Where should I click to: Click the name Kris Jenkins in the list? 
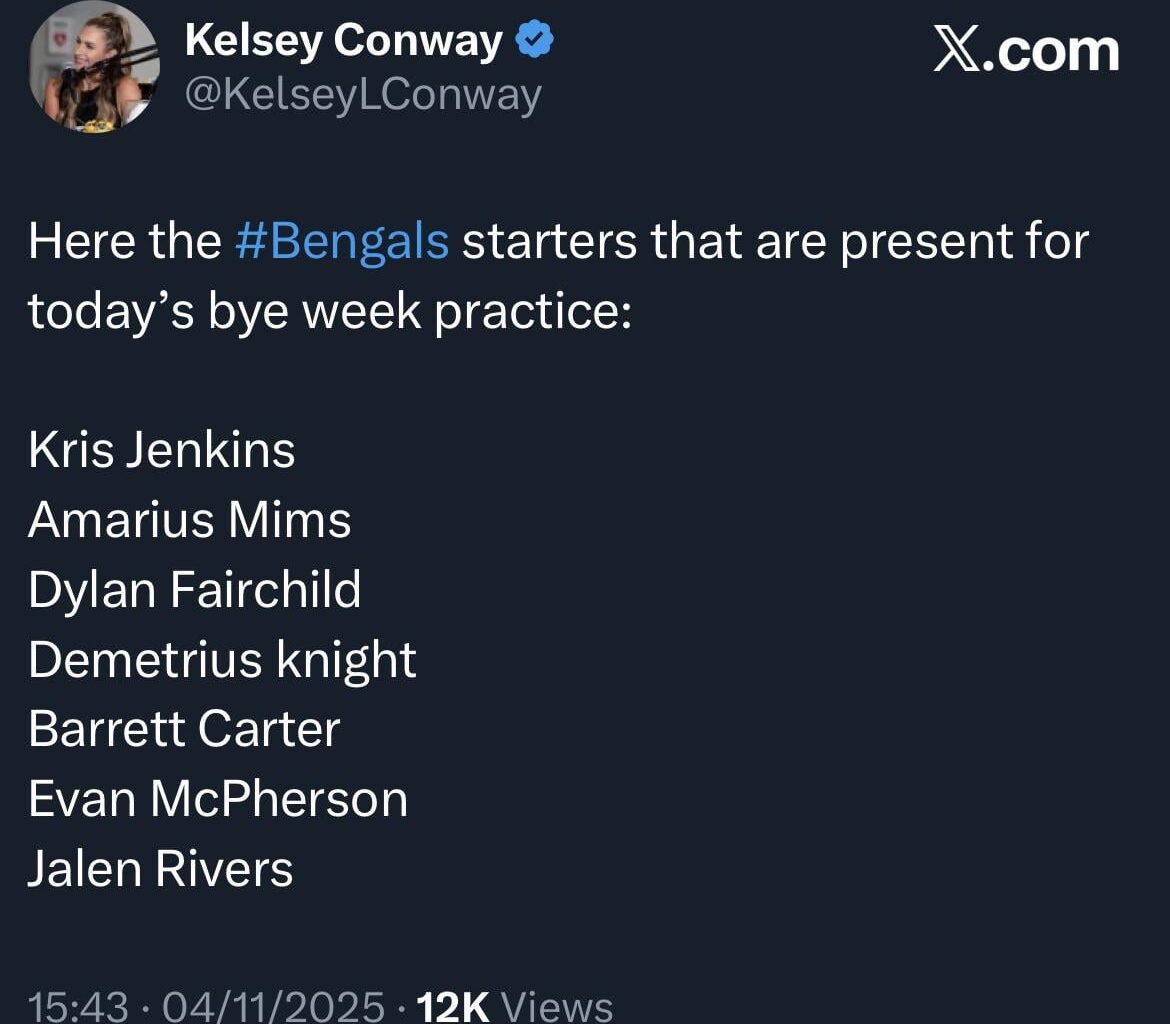coord(162,449)
